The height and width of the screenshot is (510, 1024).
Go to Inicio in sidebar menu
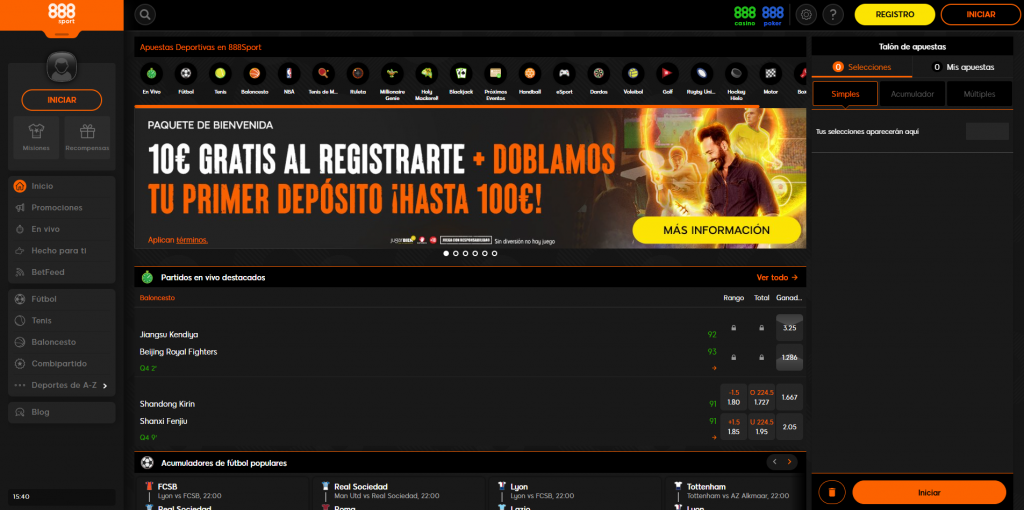coord(62,186)
